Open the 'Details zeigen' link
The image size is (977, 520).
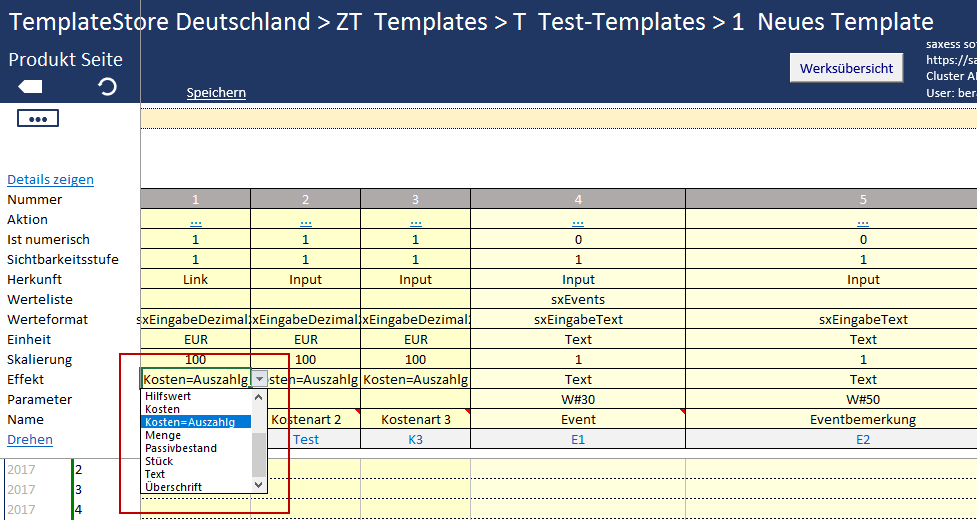(x=50, y=180)
